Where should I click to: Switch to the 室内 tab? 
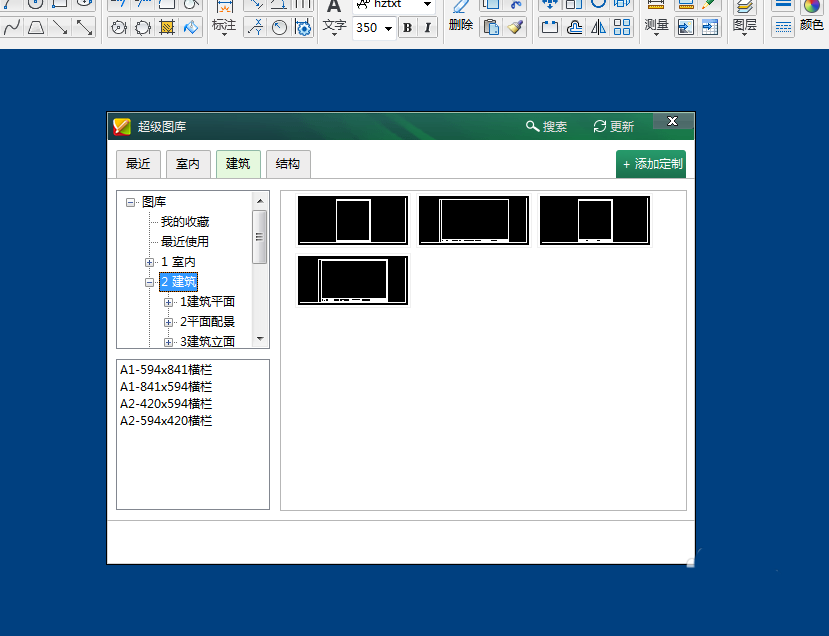pos(188,164)
